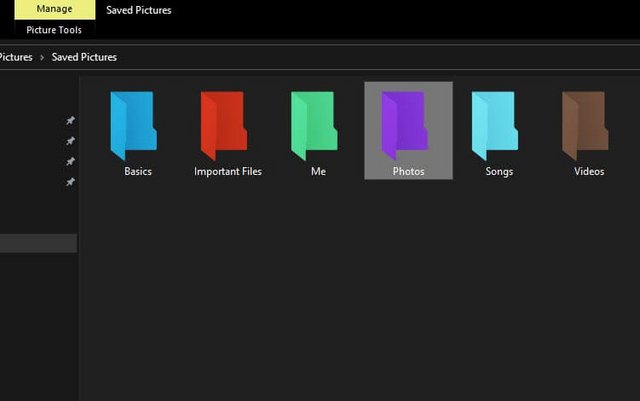Image resolution: width=640 pixels, height=401 pixels.
Task: Select the red Important Files folder icon
Action: pos(224,125)
